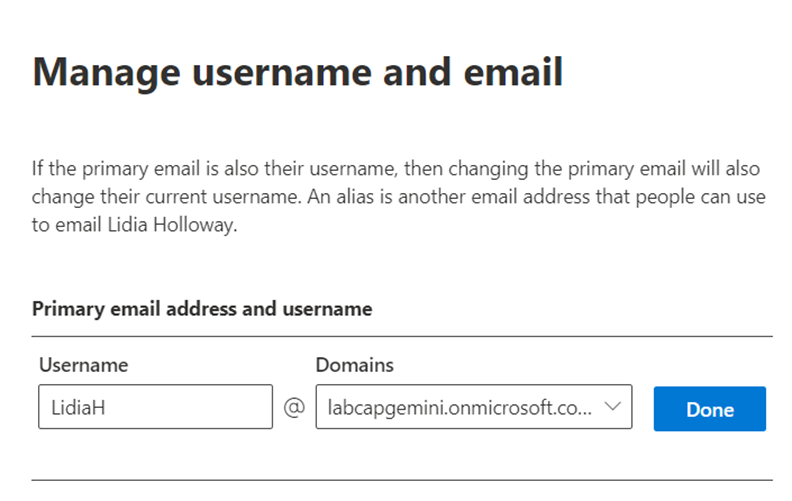Click empty space right of LidiaH in field
792x501 pixels.
coord(189,407)
